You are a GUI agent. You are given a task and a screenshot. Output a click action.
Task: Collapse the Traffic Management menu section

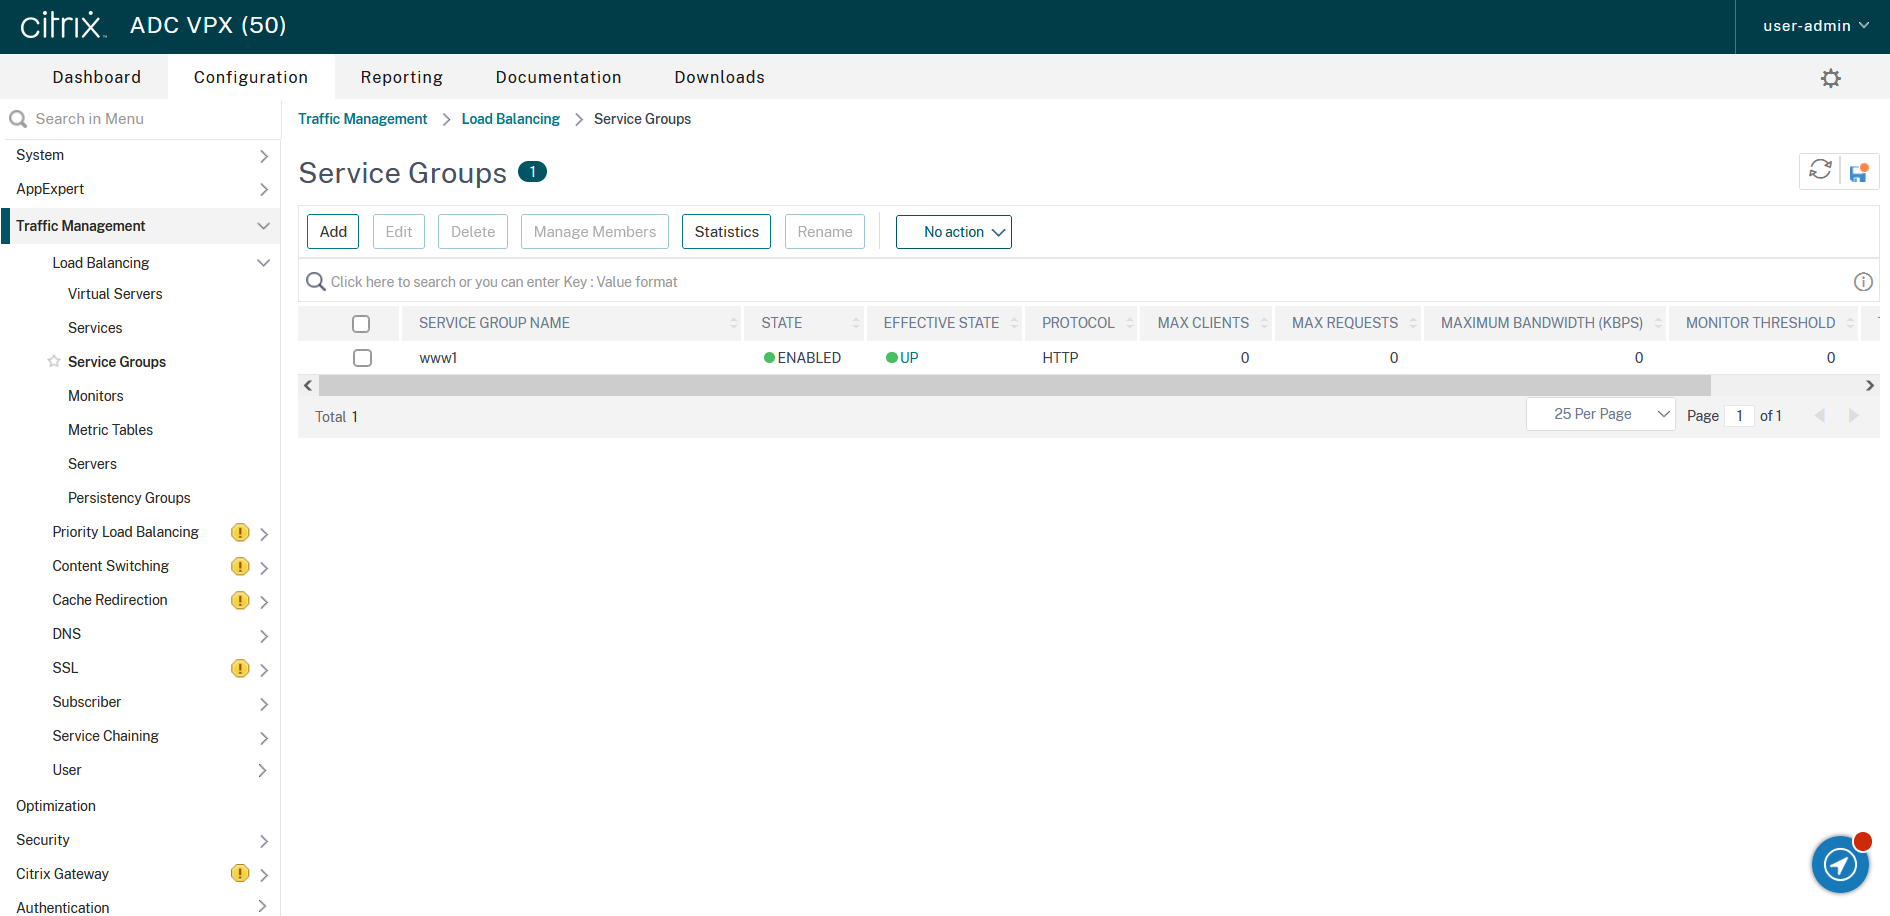coord(263,226)
